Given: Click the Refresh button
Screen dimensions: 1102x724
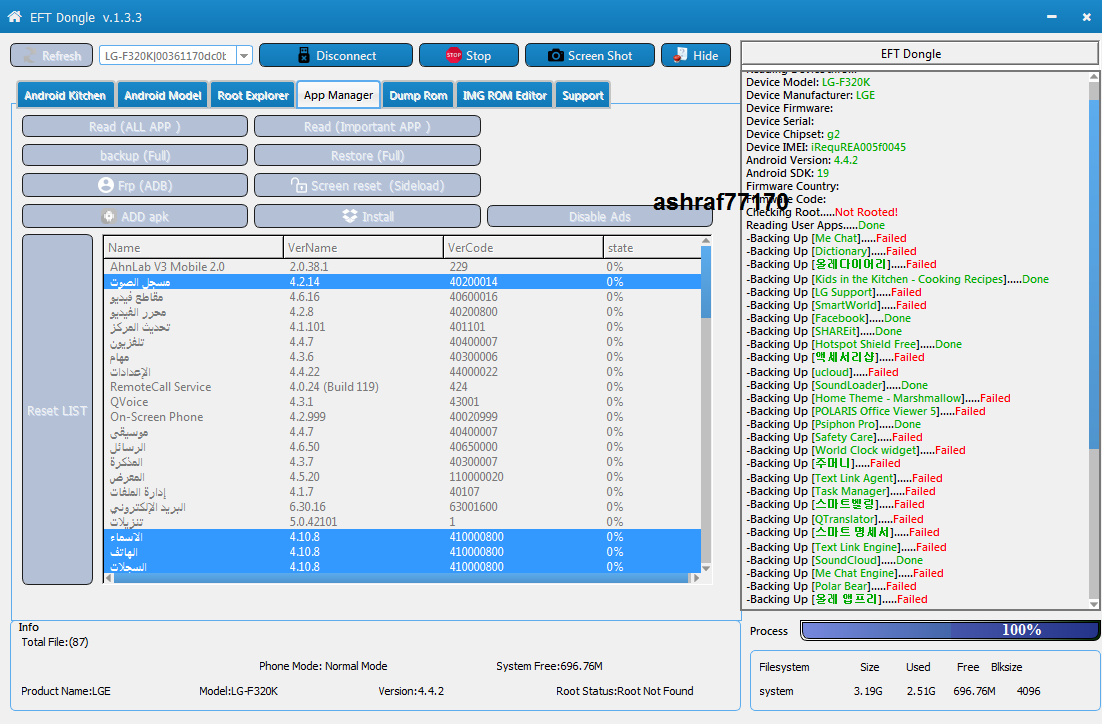Looking at the screenshot, I should [x=51, y=56].
